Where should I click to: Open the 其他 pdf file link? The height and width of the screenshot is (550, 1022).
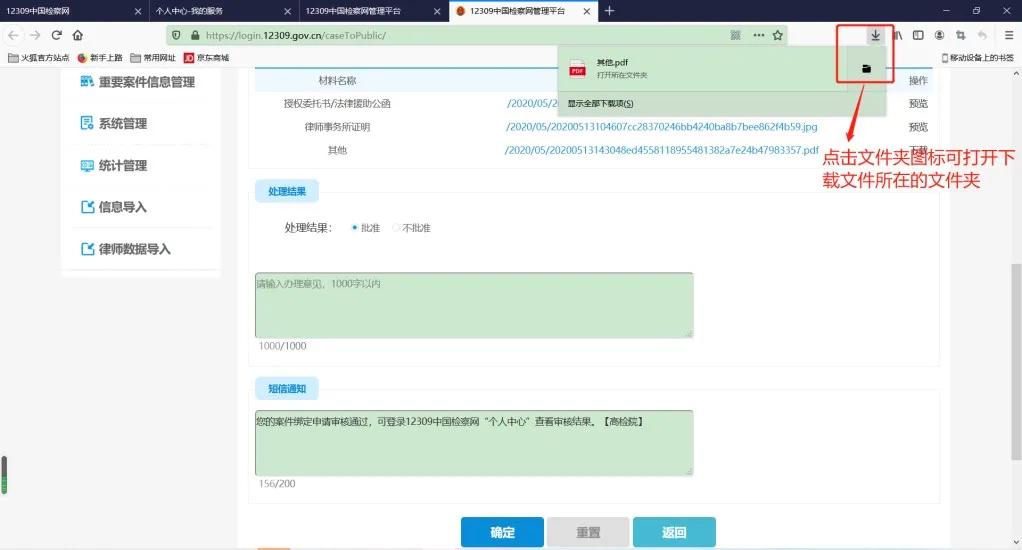click(x=662, y=150)
